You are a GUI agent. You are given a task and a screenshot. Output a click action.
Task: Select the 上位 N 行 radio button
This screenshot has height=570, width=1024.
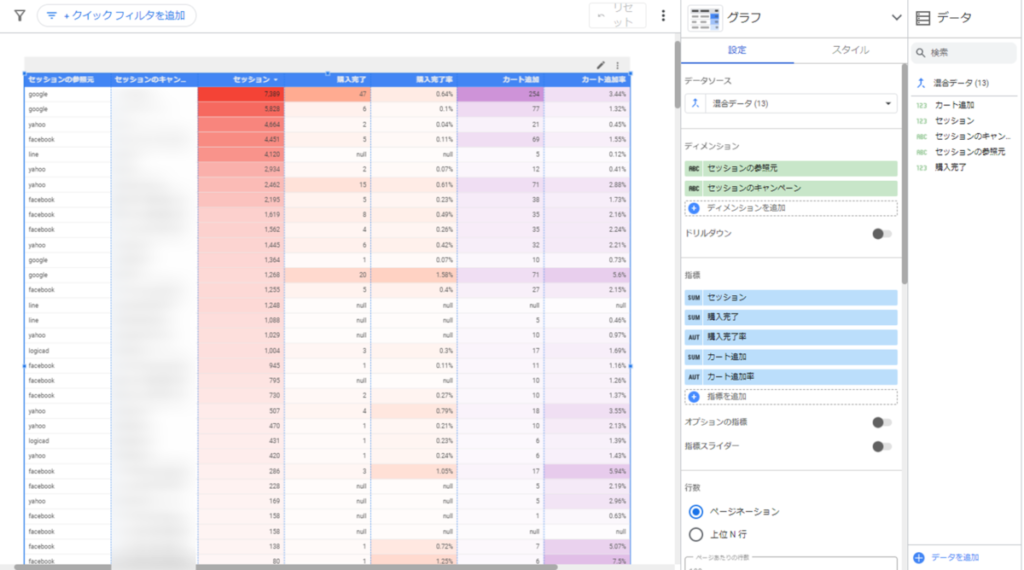tap(696, 534)
